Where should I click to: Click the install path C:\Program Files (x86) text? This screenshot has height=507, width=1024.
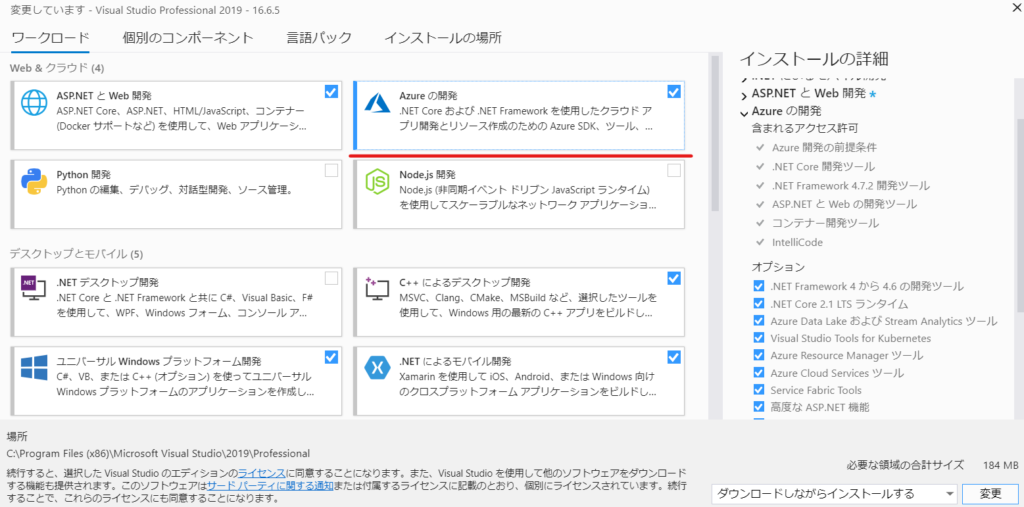[158, 453]
